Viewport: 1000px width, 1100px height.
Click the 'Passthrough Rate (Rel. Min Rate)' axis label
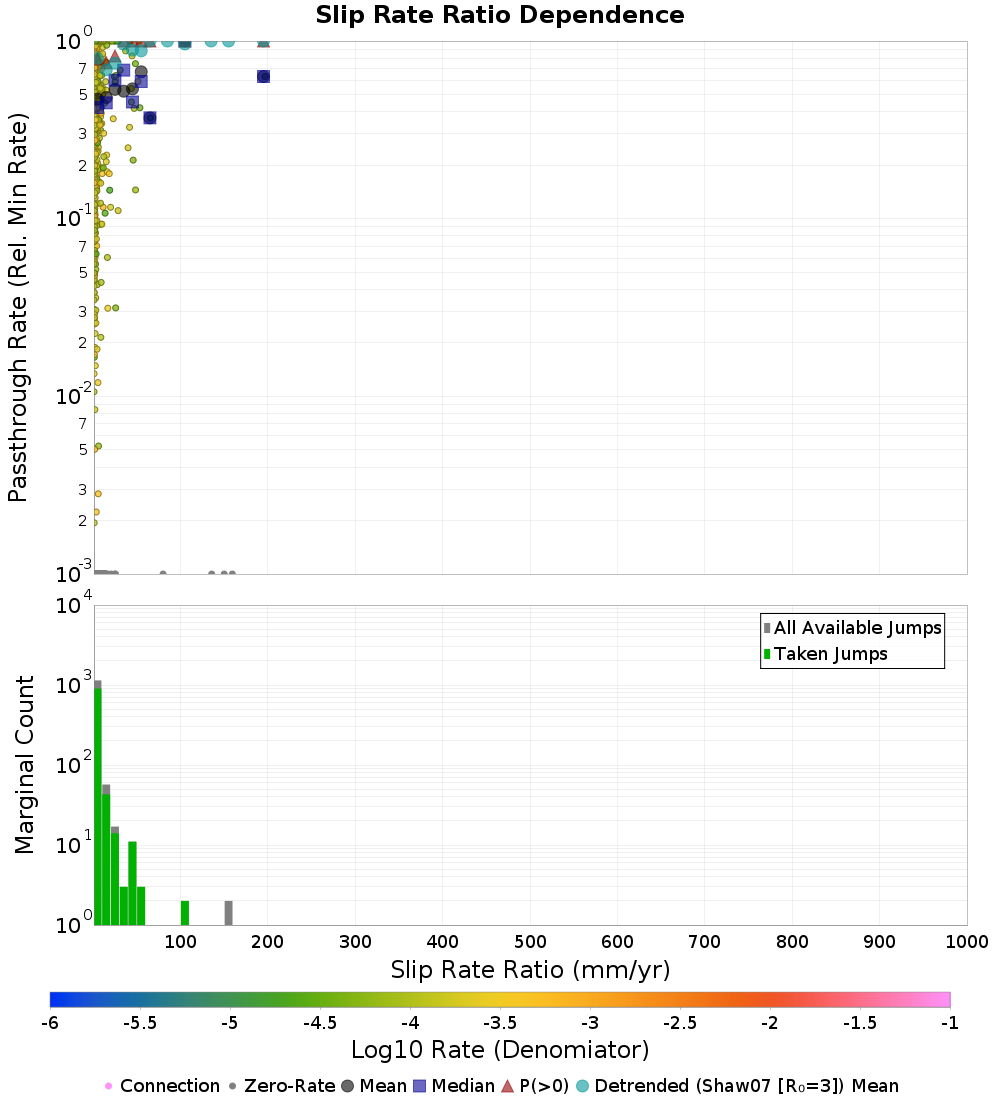18,307
